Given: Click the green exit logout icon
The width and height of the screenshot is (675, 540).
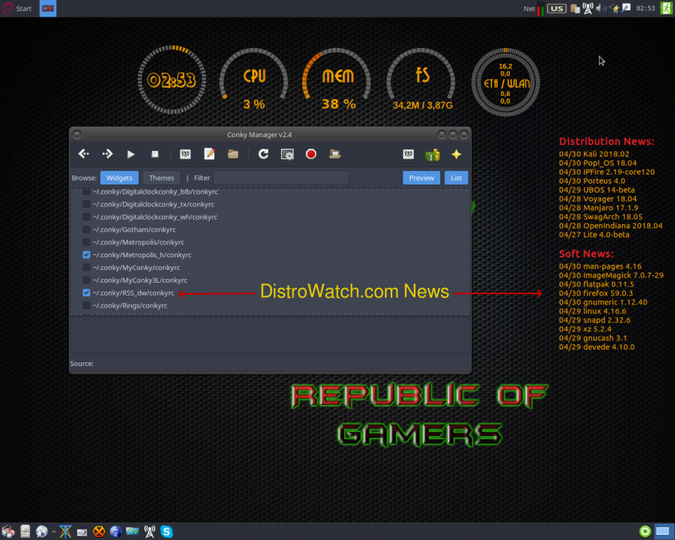Looking at the screenshot, I should tap(666, 8).
